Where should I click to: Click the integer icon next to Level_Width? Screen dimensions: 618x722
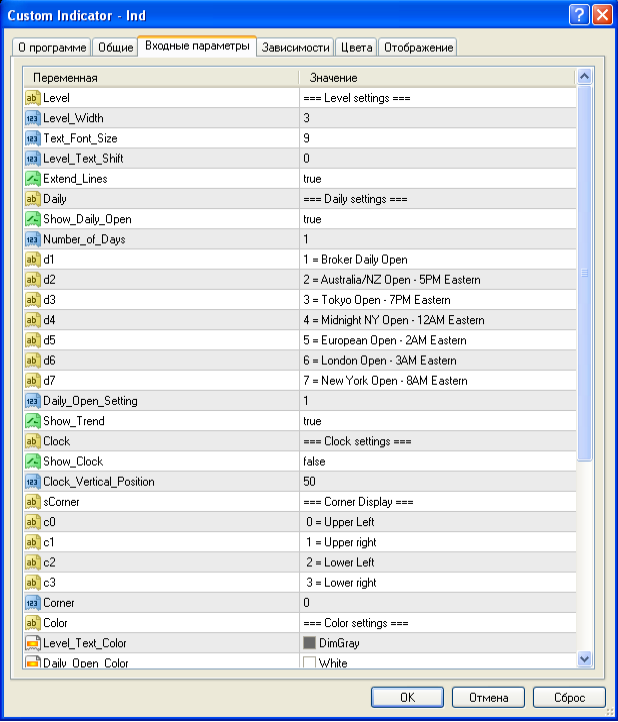(x=32, y=118)
